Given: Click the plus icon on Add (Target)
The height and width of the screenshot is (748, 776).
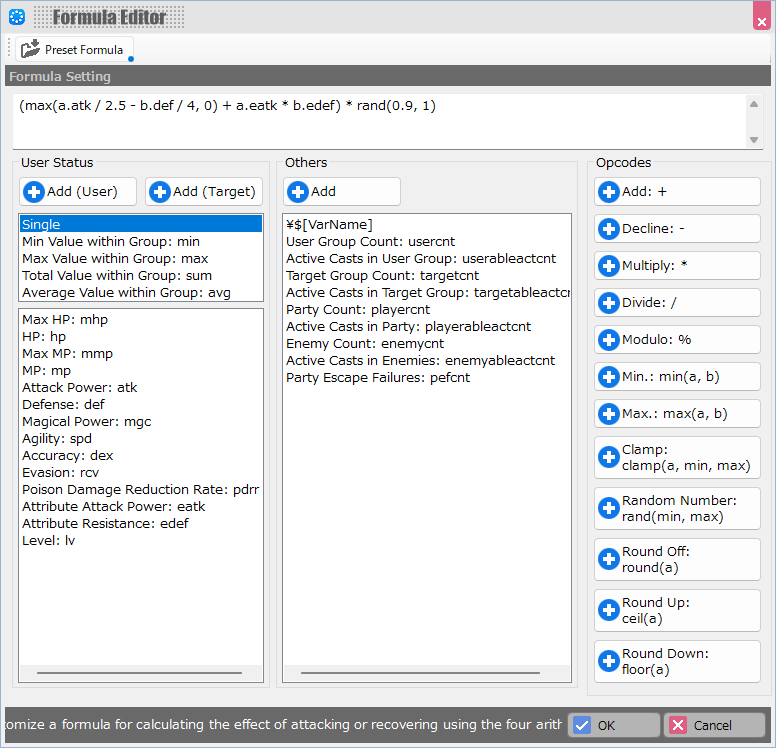Looking at the screenshot, I should (x=160, y=192).
